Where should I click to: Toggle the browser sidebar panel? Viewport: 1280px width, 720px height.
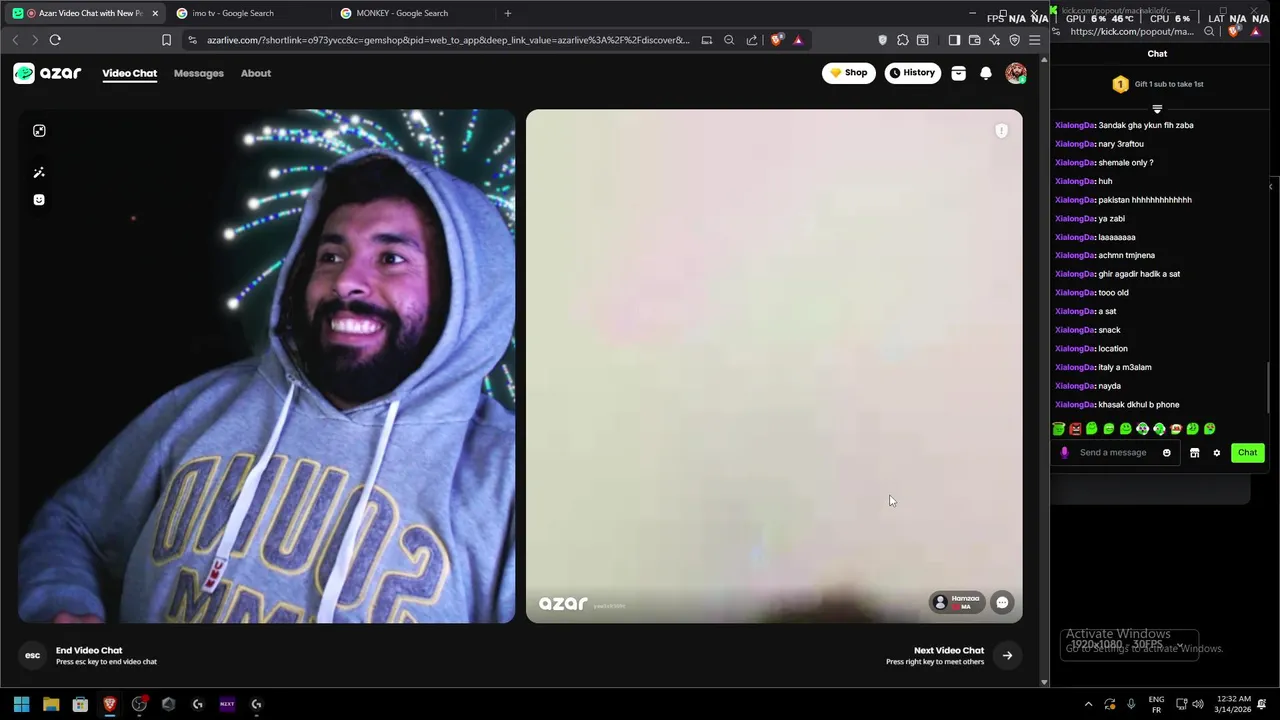(954, 40)
